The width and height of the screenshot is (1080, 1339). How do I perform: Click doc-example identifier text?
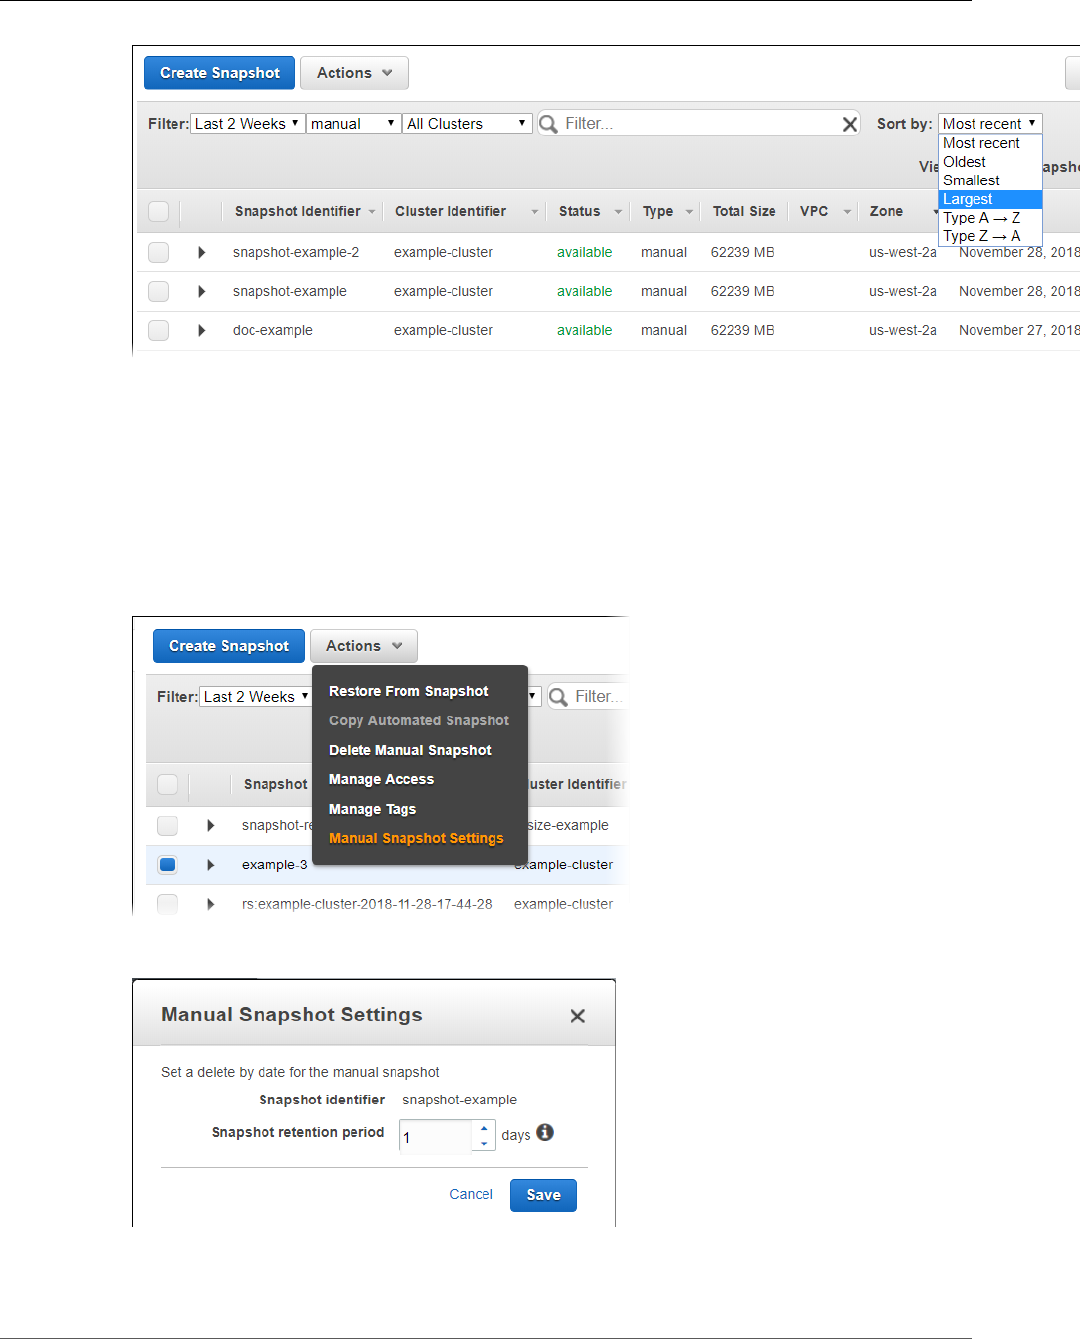tap(272, 330)
